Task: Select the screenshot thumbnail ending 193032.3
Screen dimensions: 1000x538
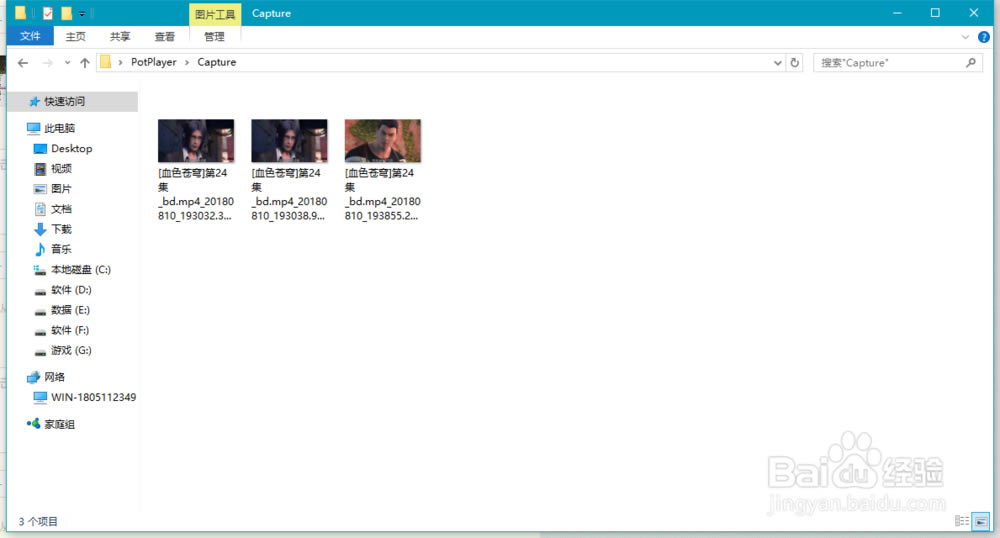Action: [196, 141]
